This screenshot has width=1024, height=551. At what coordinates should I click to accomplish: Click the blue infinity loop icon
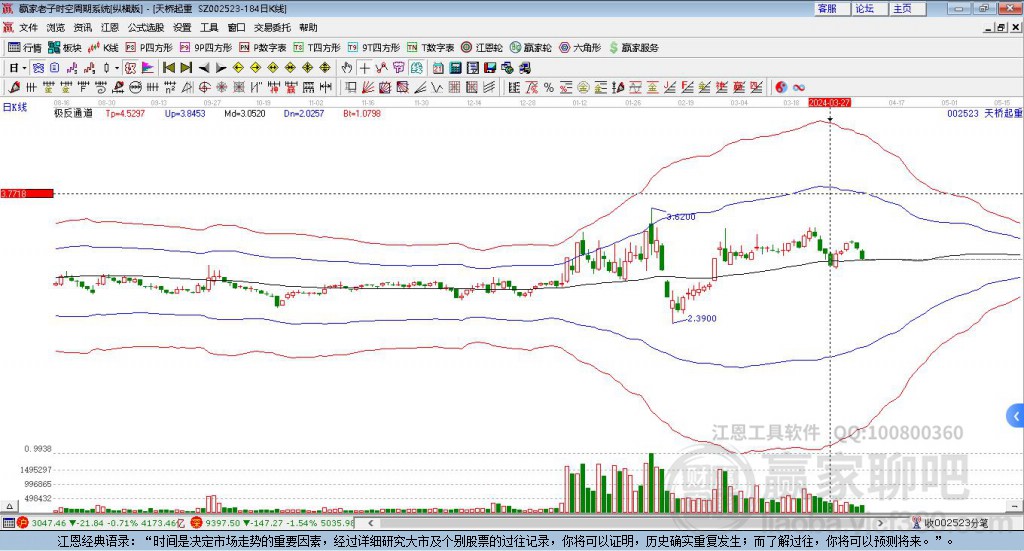pyautogui.click(x=799, y=87)
